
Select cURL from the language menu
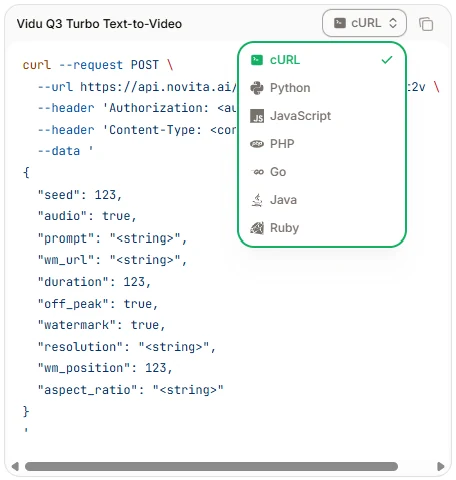322,60
